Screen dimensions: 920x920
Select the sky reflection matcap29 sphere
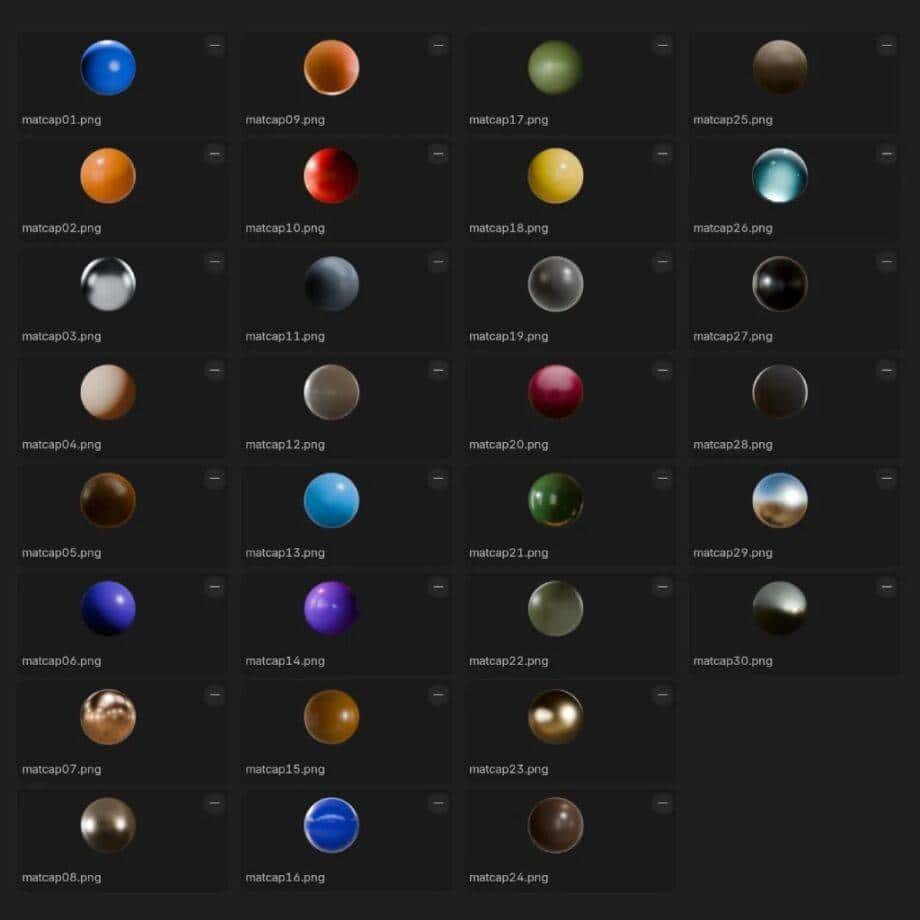pos(780,500)
